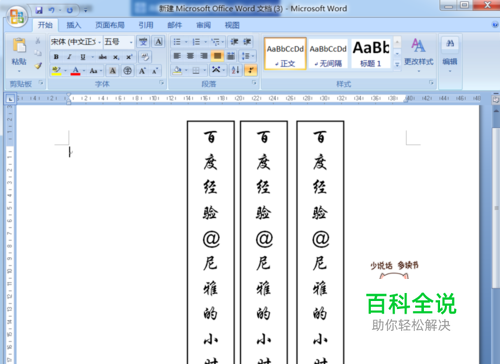Open the Font (字体) dialog launcher
The width and height of the screenshot is (500, 364).
click(162, 82)
